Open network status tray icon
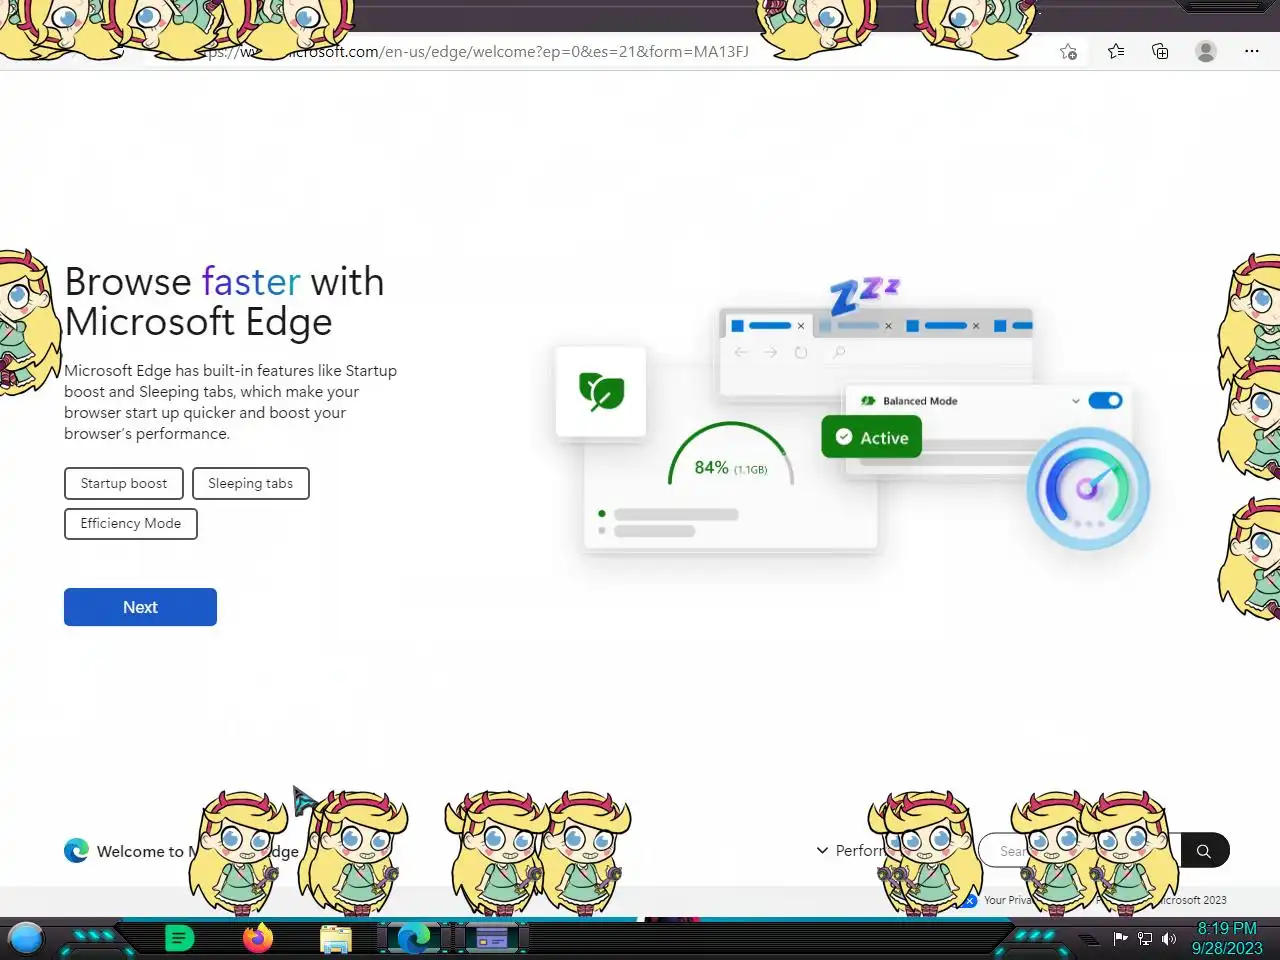The width and height of the screenshot is (1280, 960). point(1145,938)
